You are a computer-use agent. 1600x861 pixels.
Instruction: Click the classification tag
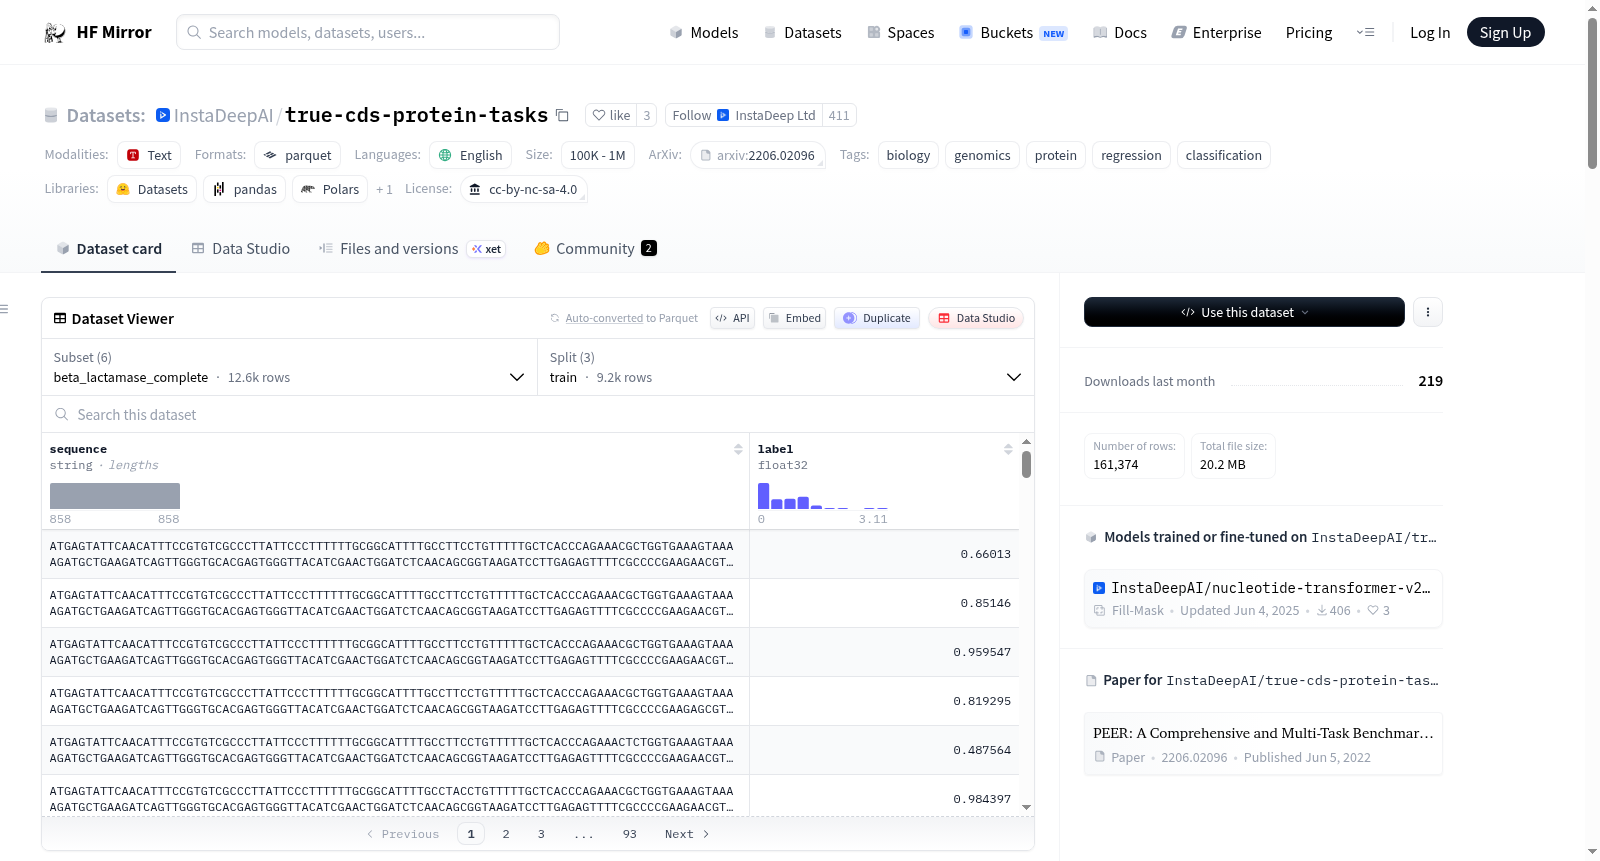(1223, 156)
